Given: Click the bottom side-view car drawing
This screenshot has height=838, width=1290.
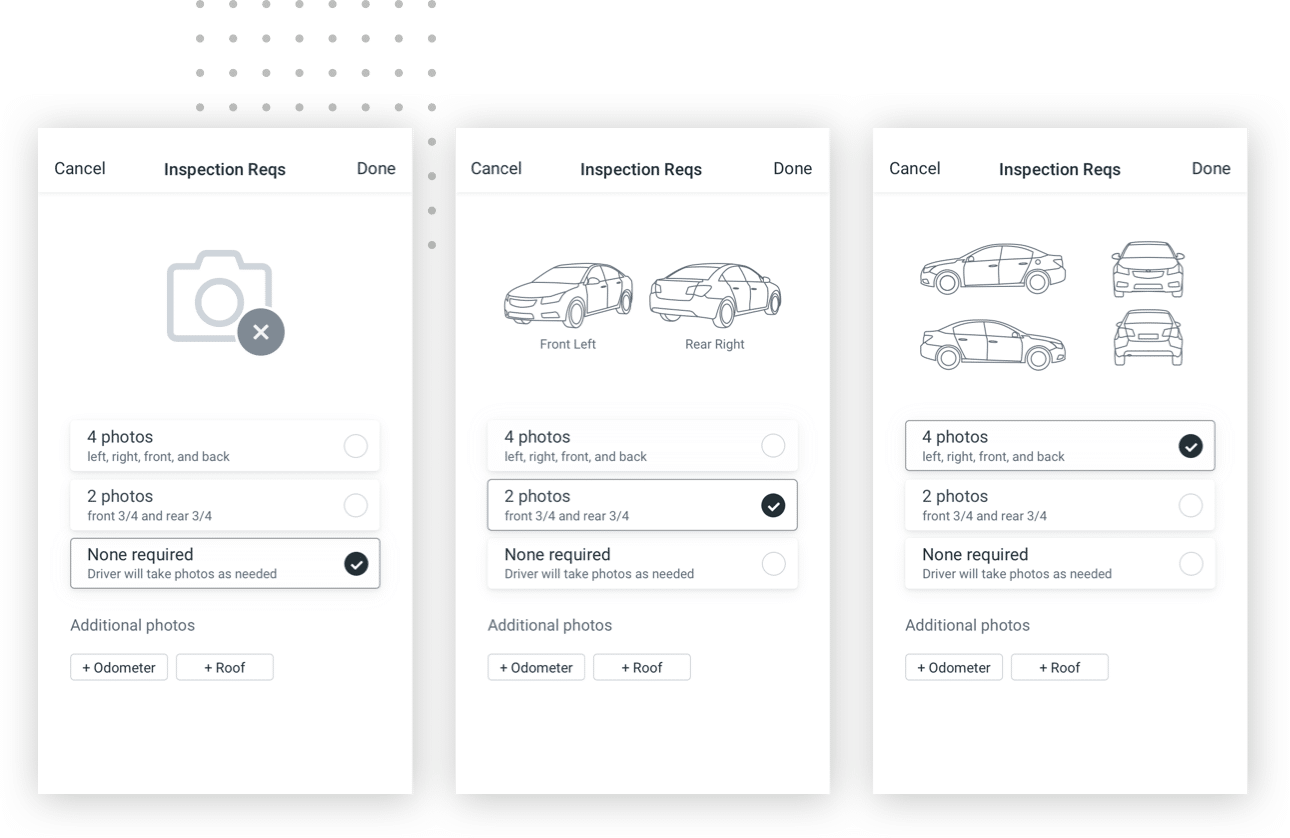Looking at the screenshot, I should (x=992, y=345).
